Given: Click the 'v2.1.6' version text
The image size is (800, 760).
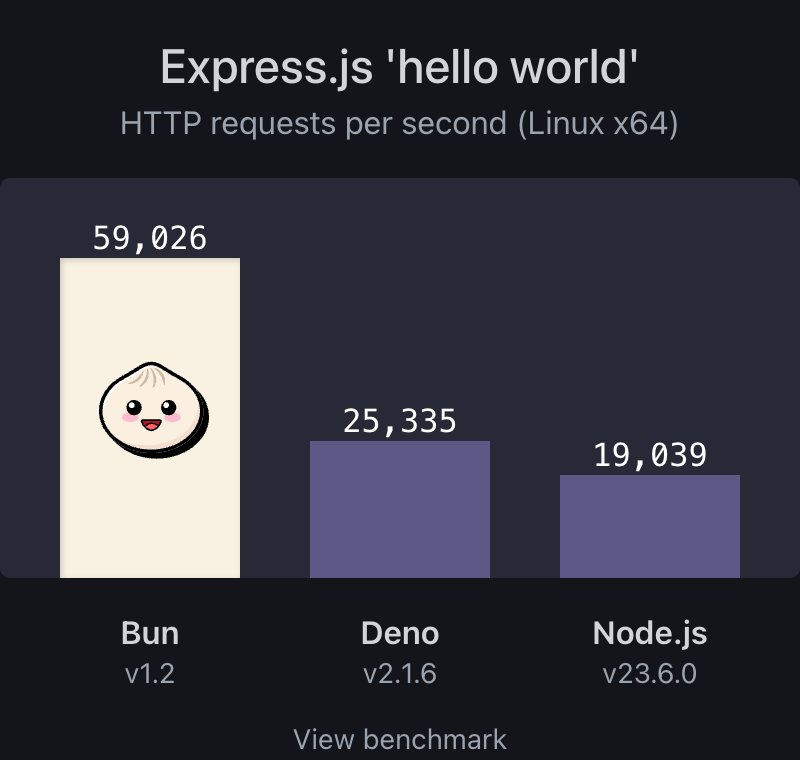Looking at the screenshot, I should [400, 673].
